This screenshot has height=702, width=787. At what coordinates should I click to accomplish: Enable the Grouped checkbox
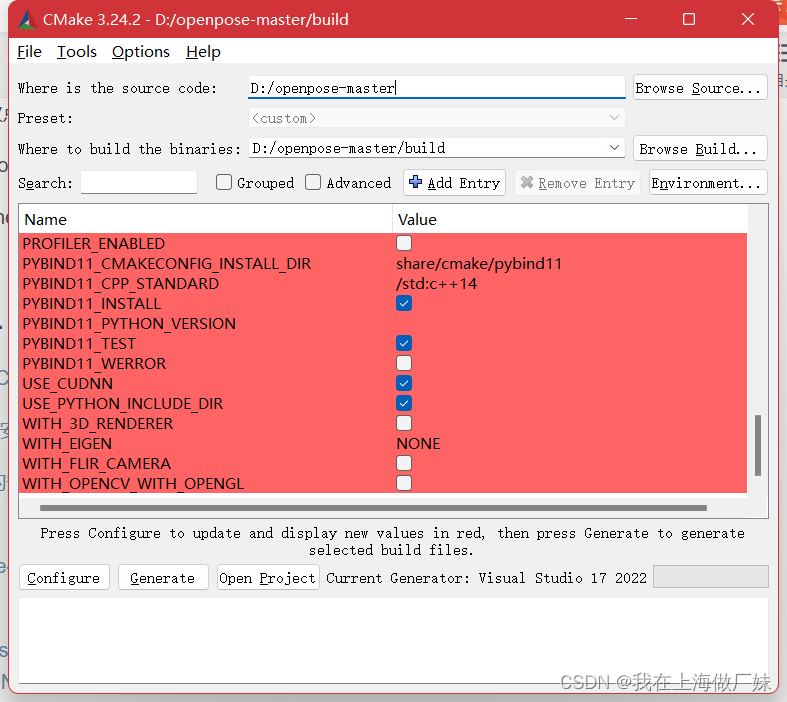coord(224,182)
